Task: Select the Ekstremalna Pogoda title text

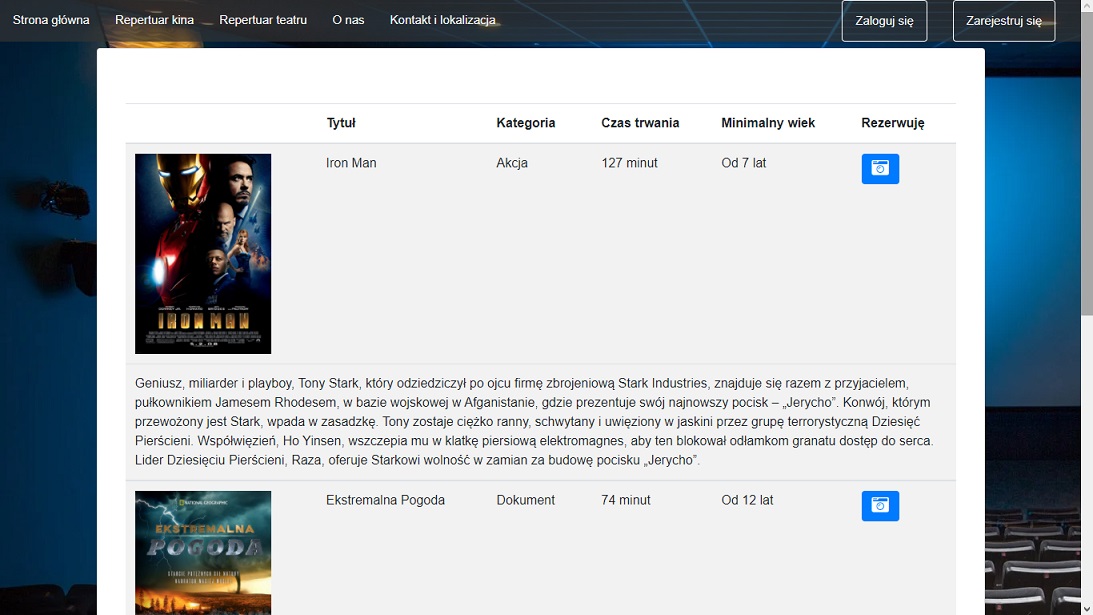Action: coord(385,500)
